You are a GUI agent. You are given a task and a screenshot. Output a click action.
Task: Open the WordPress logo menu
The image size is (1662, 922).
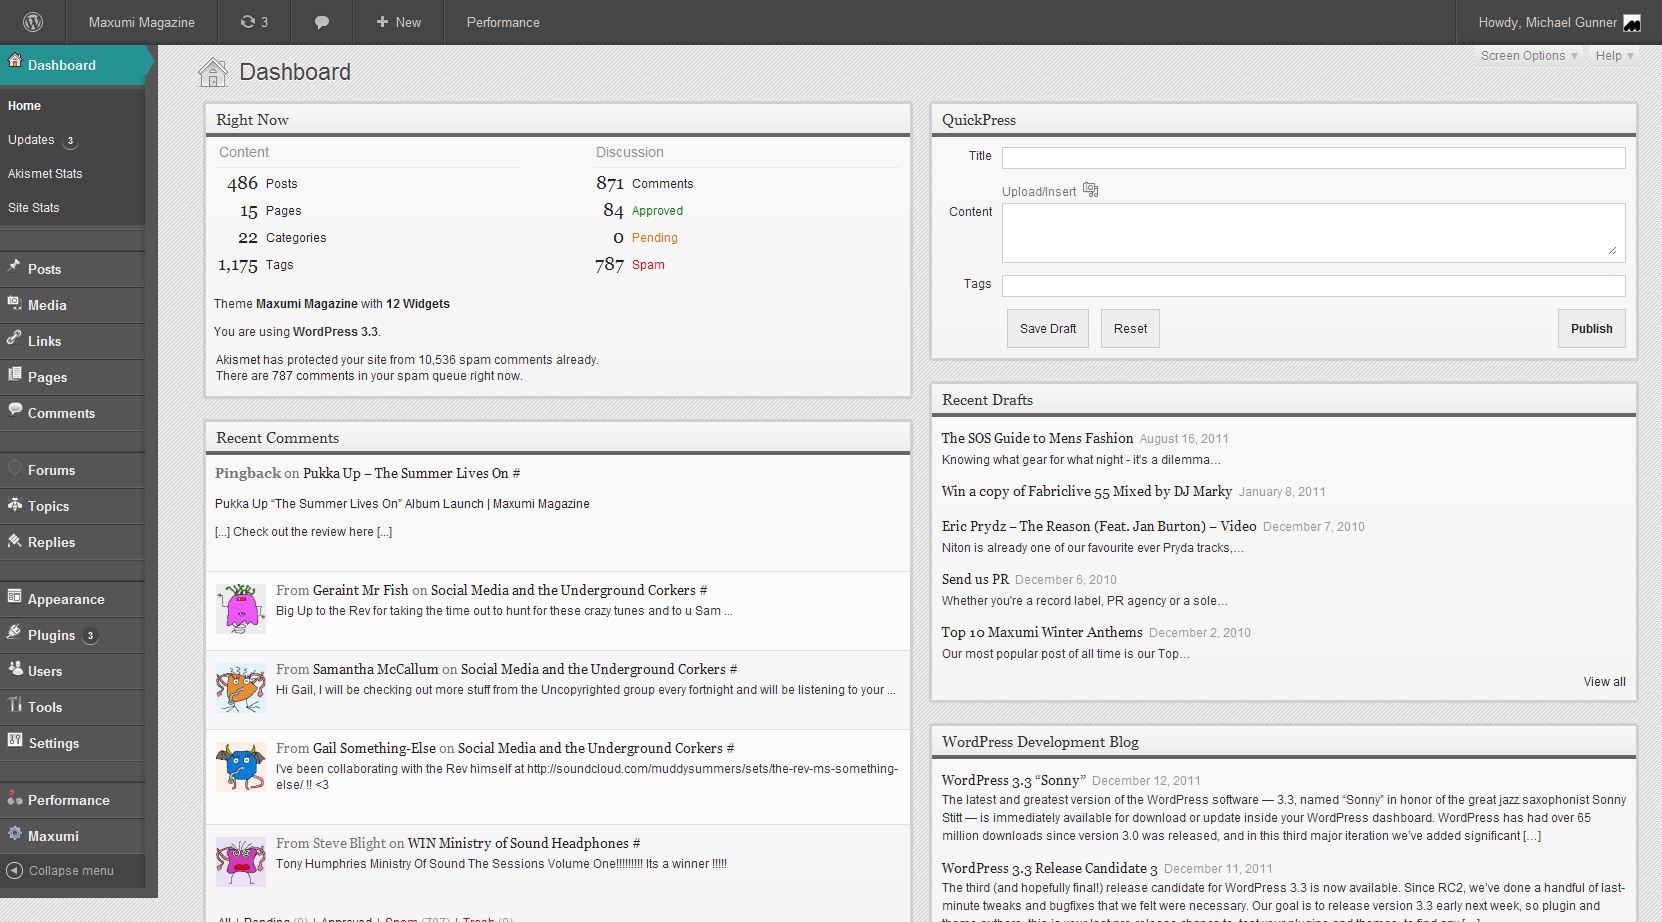[33, 21]
